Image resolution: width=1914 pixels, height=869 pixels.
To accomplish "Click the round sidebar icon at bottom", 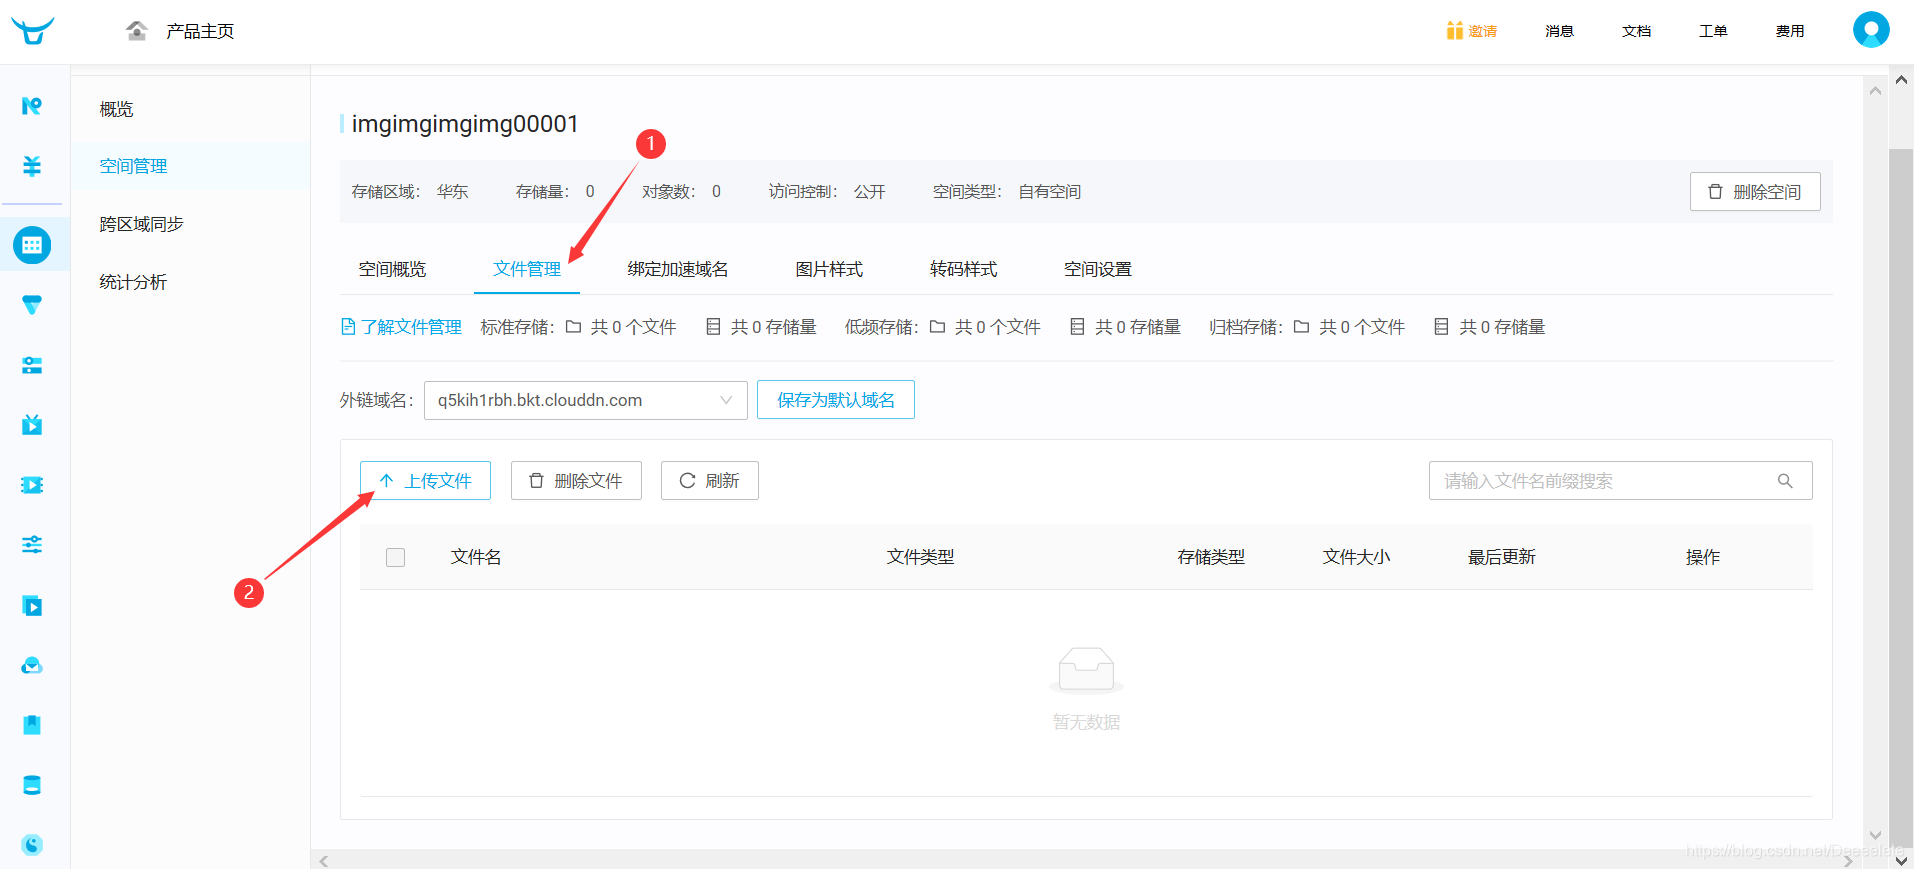I will click(32, 845).
